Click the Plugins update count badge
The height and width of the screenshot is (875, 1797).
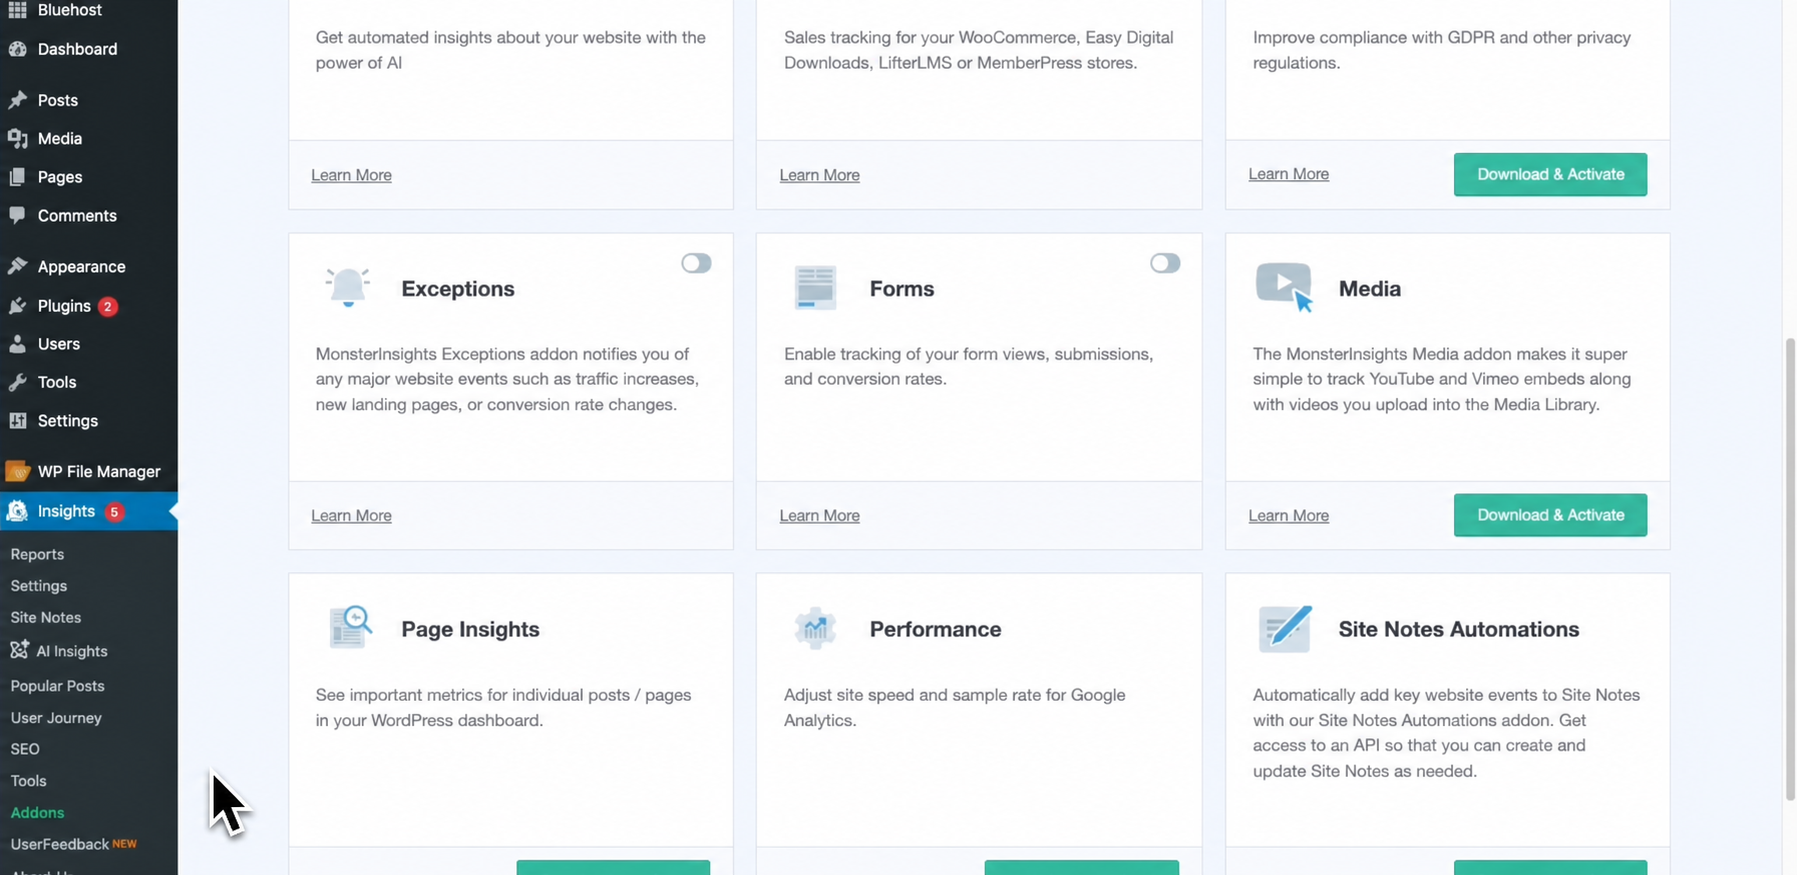tap(108, 306)
